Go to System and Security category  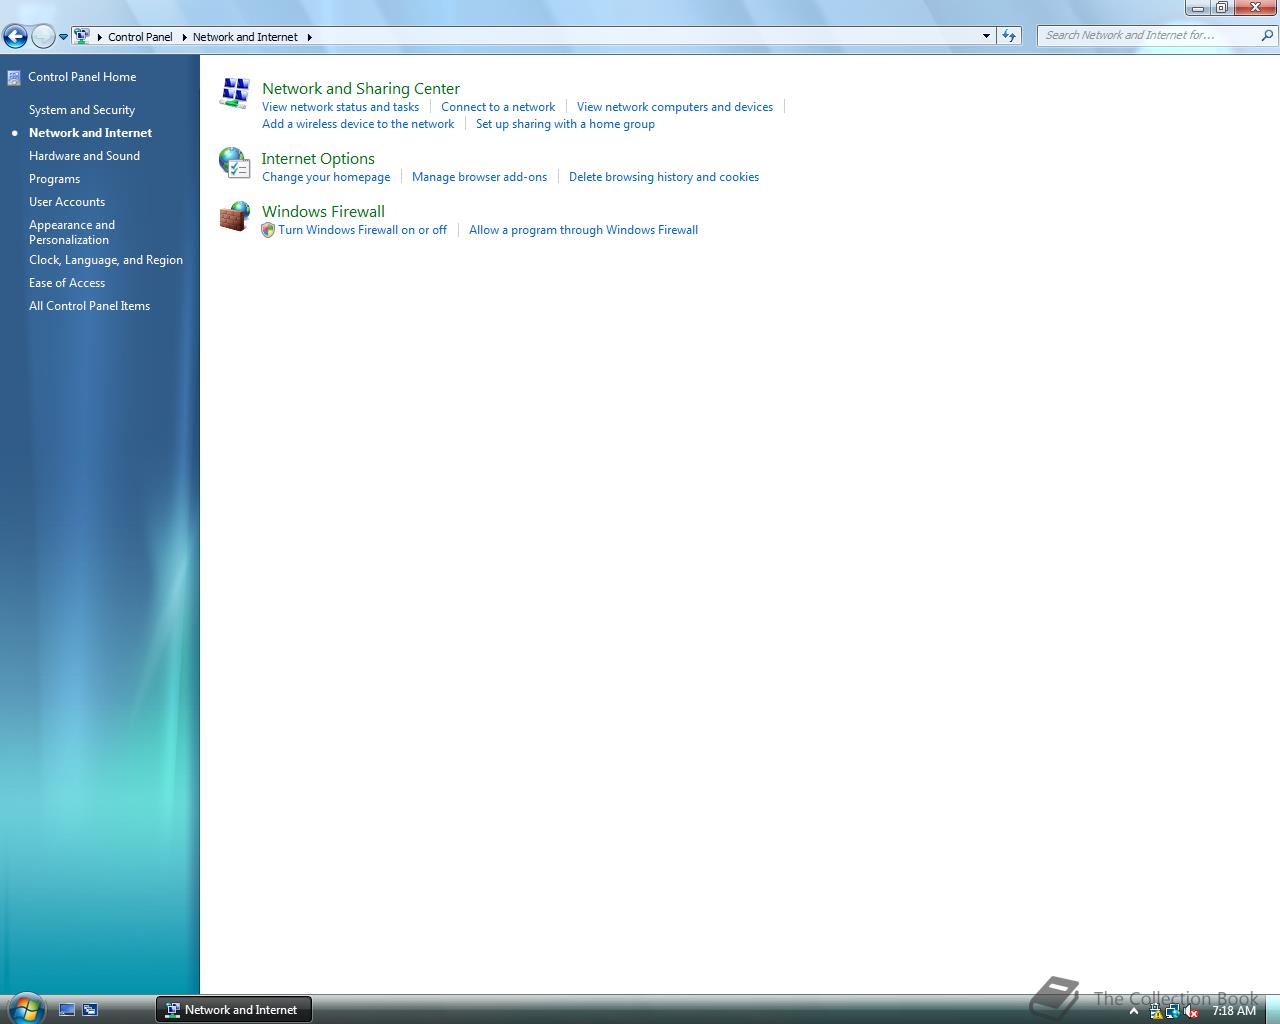tap(82, 110)
